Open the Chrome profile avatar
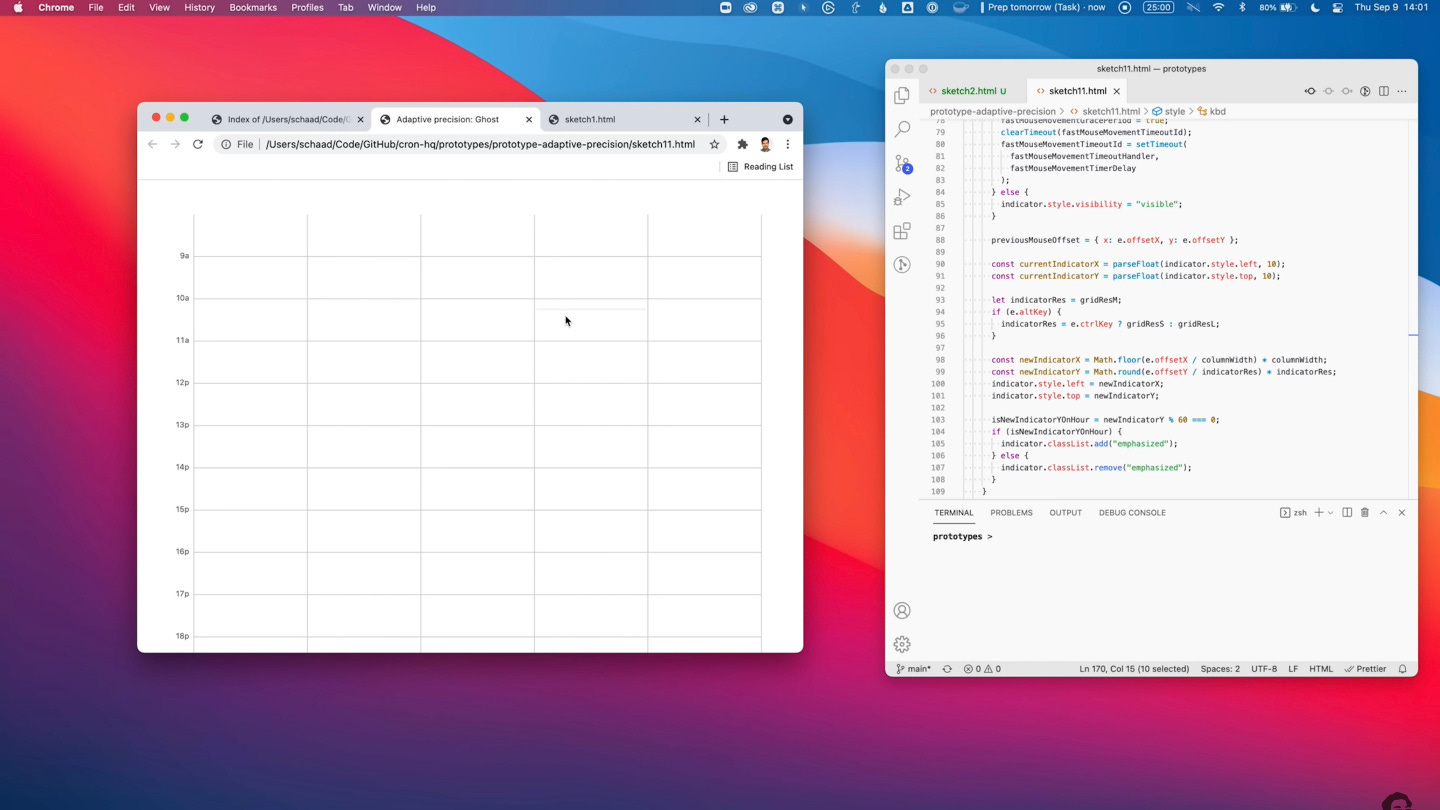The height and width of the screenshot is (810, 1440). click(x=765, y=144)
